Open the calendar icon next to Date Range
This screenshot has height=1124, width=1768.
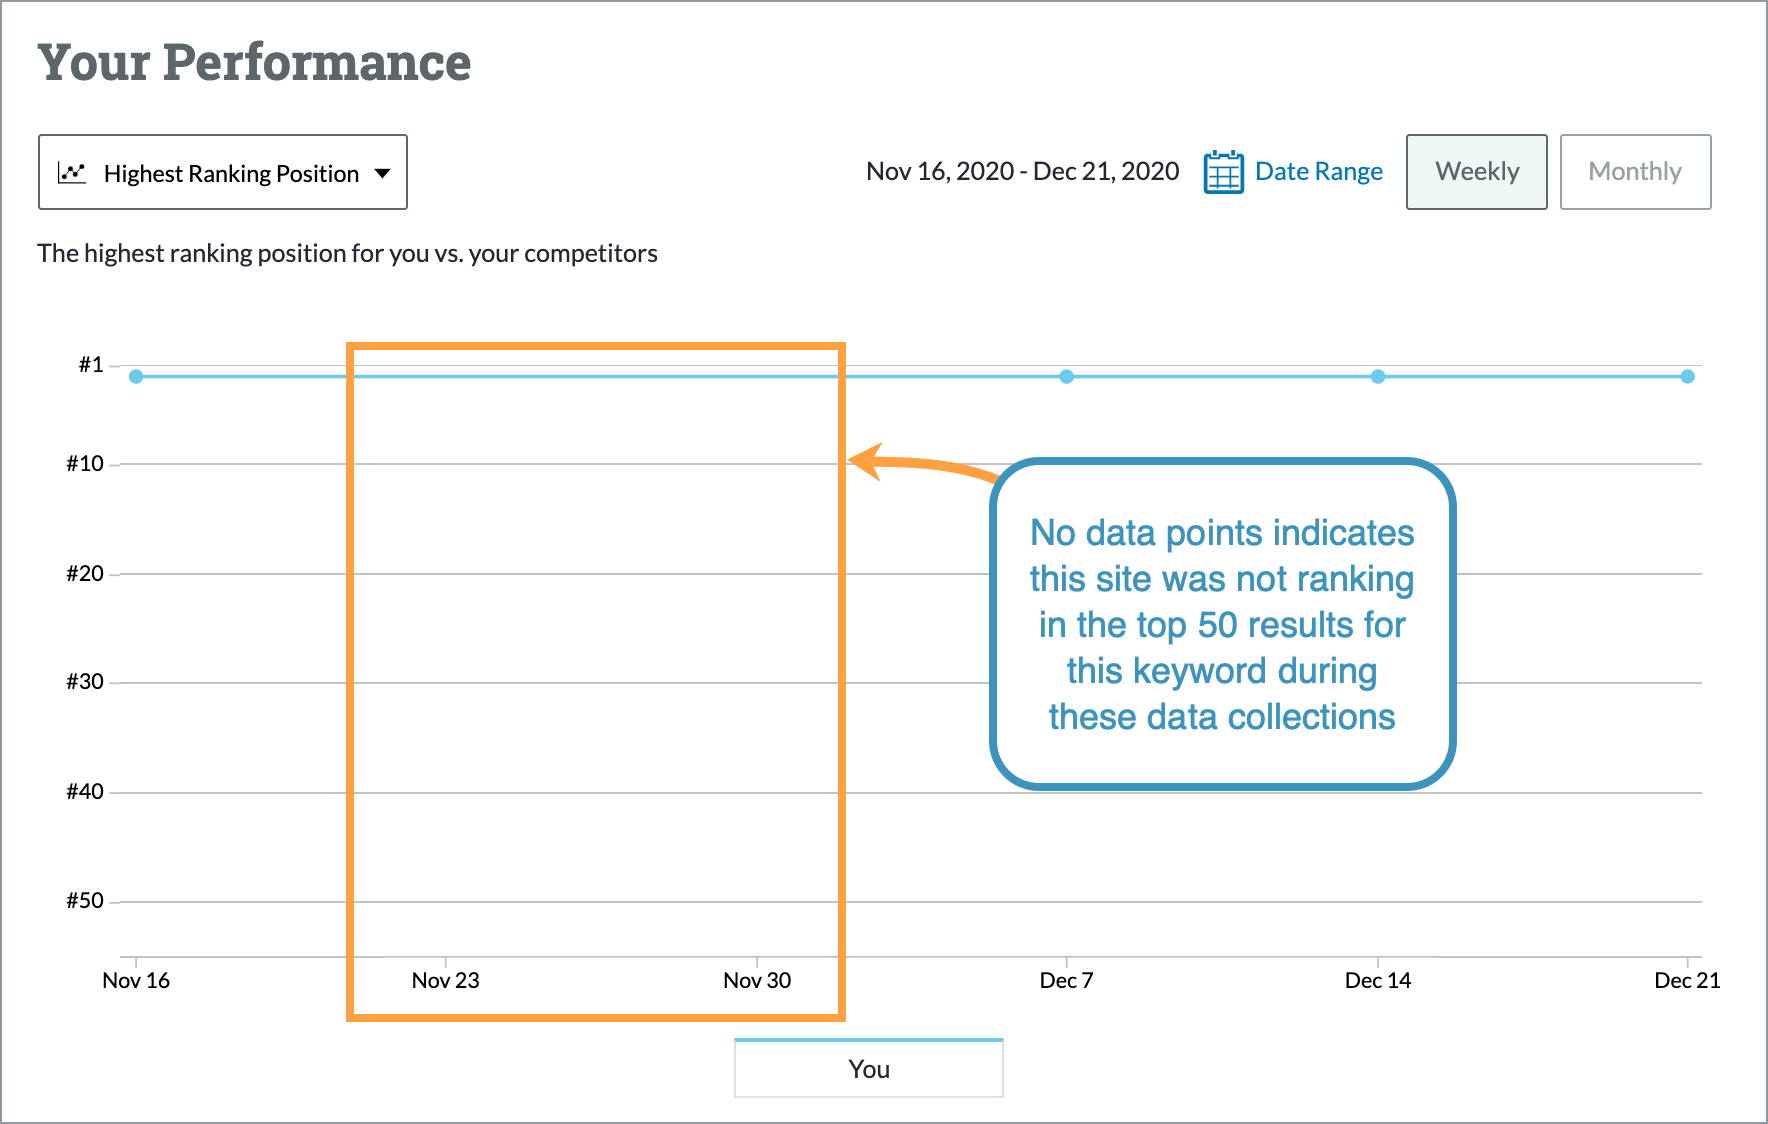(x=1222, y=171)
